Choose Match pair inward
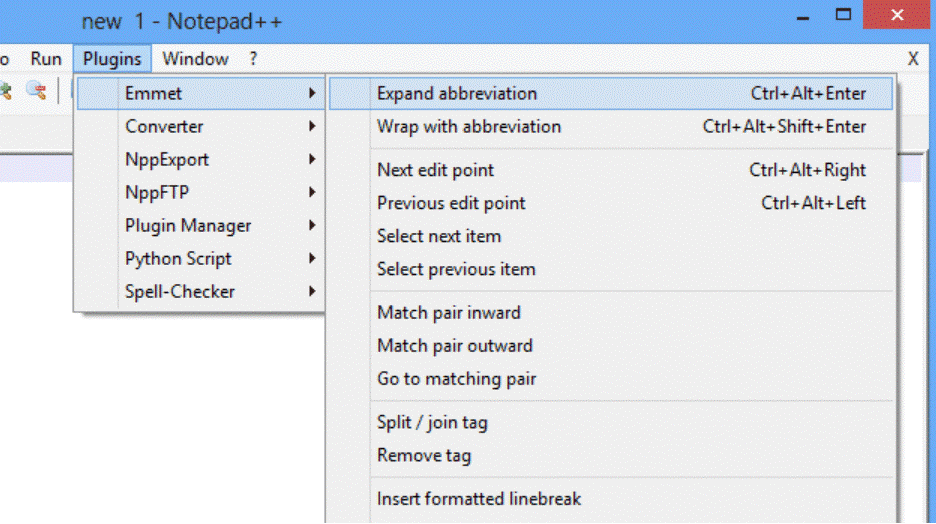The height and width of the screenshot is (524, 936). [x=611, y=313]
